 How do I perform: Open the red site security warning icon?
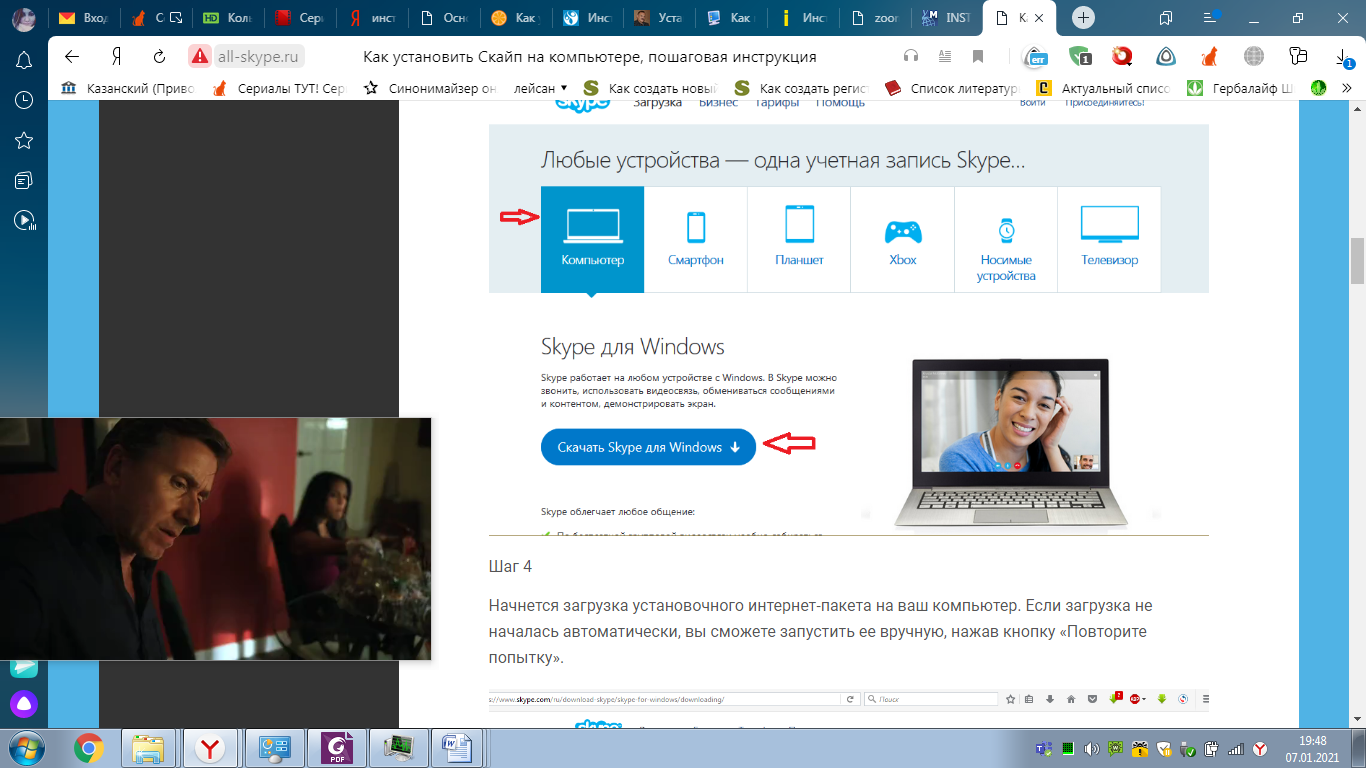(x=200, y=56)
